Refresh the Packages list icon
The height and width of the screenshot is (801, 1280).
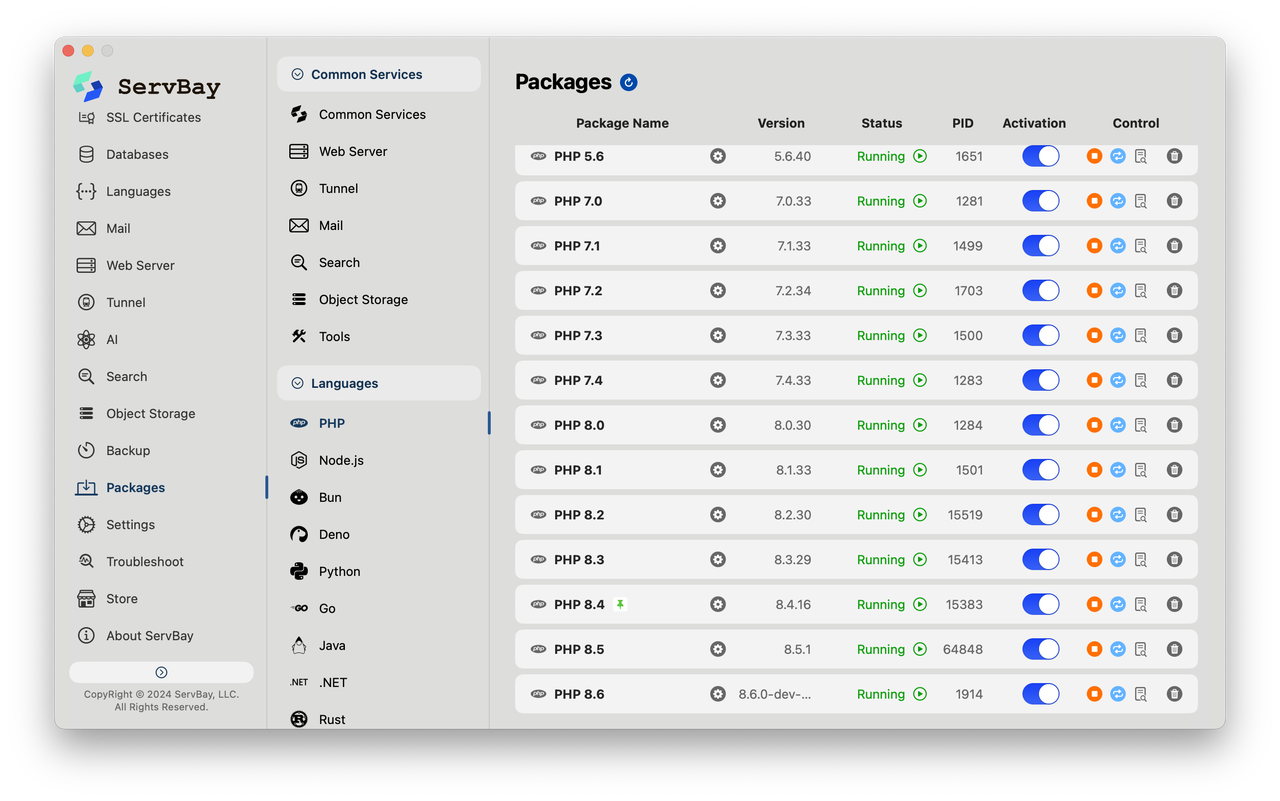coord(628,82)
